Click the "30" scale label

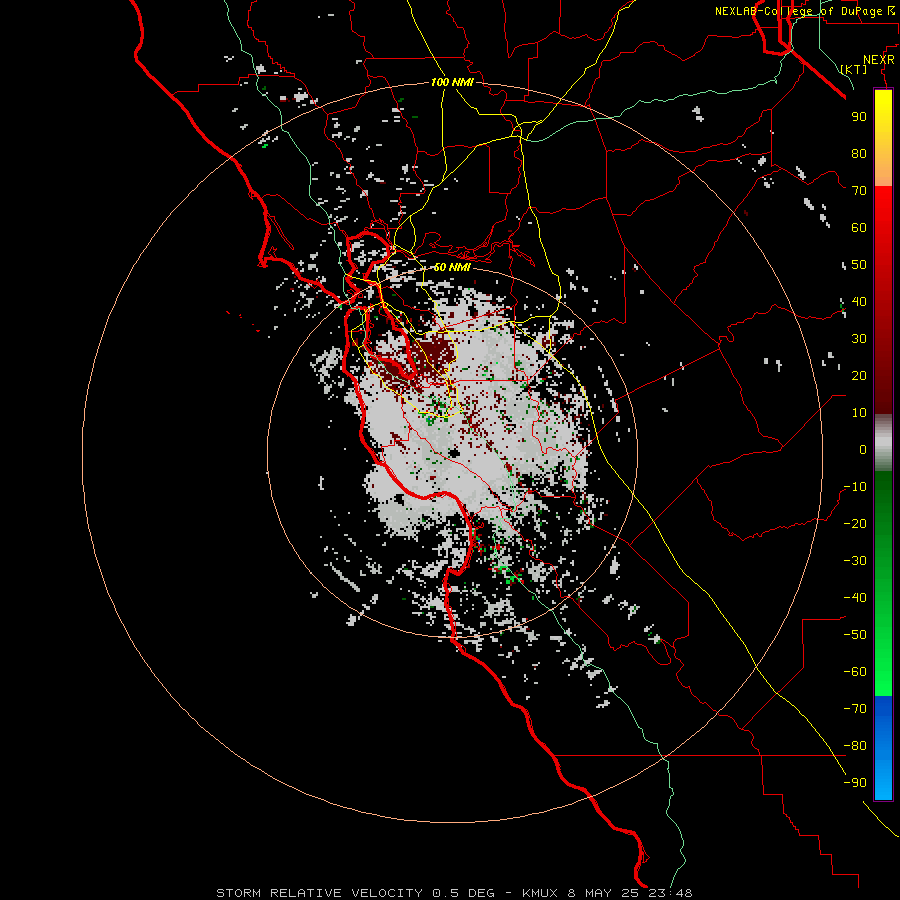click(859, 339)
